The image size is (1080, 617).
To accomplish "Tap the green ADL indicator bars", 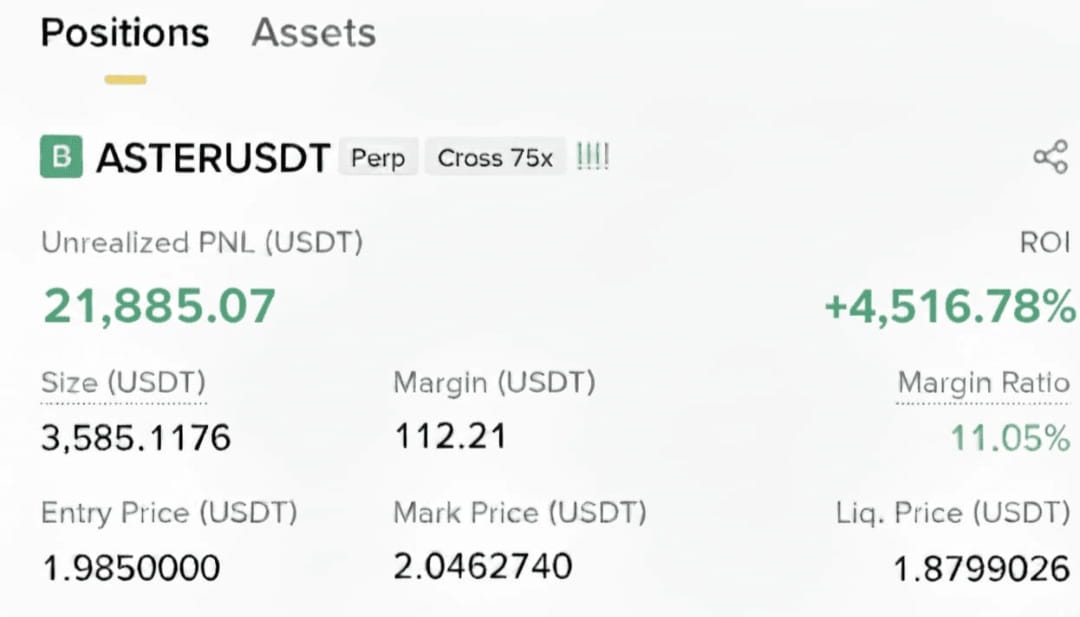I will click(592, 157).
